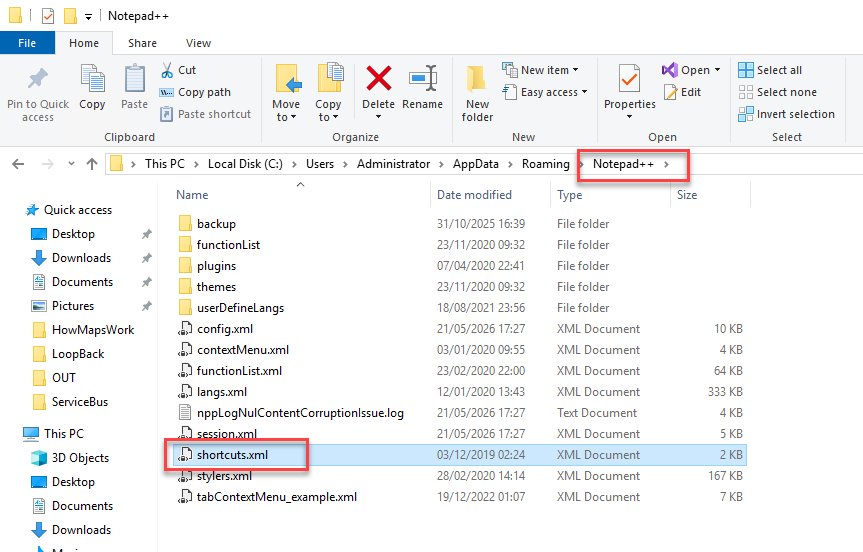Open recent locations dropdown arrow
The height and width of the screenshot is (552, 863).
point(71,163)
